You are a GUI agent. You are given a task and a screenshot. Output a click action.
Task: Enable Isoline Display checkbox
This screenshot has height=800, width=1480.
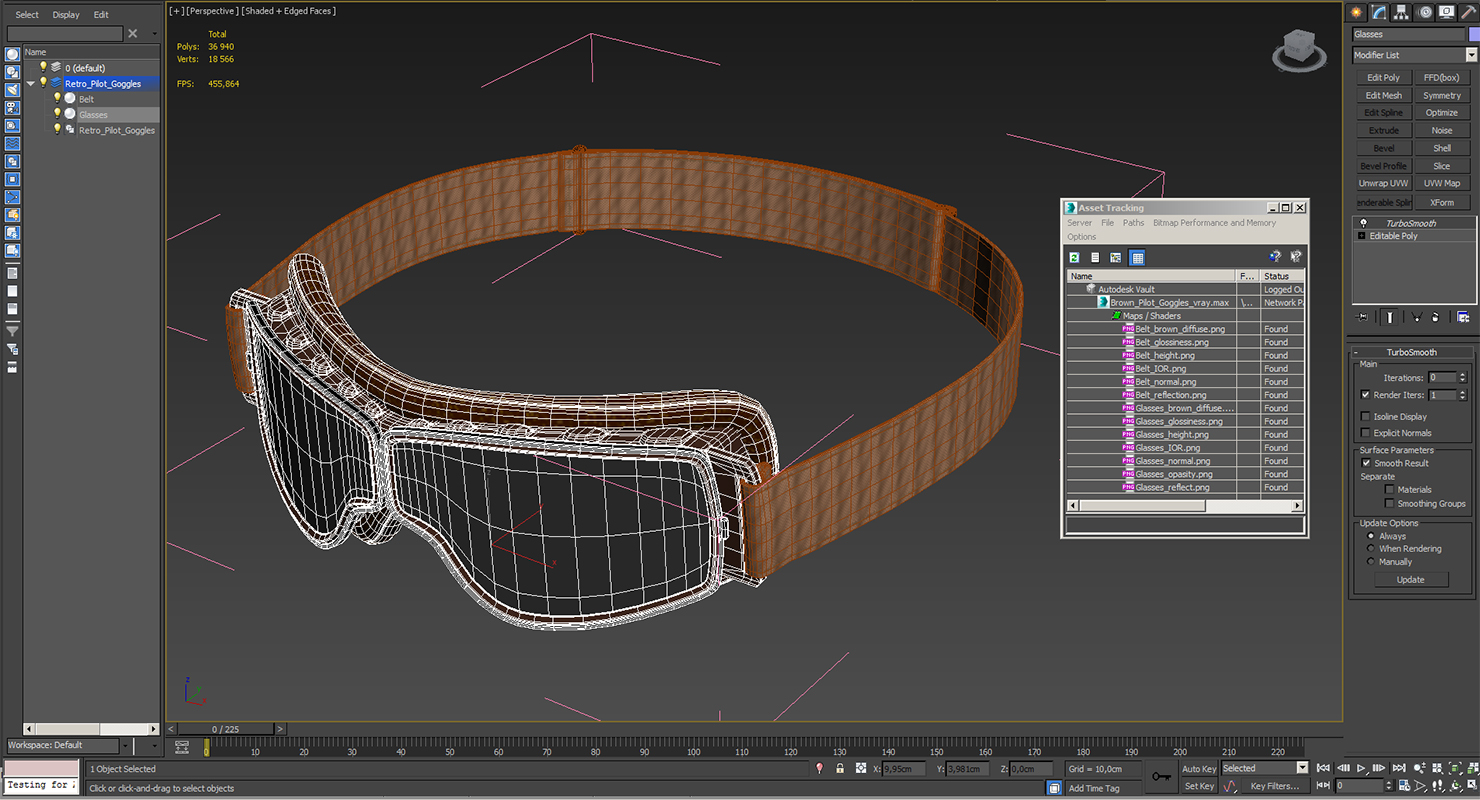click(1366, 416)
